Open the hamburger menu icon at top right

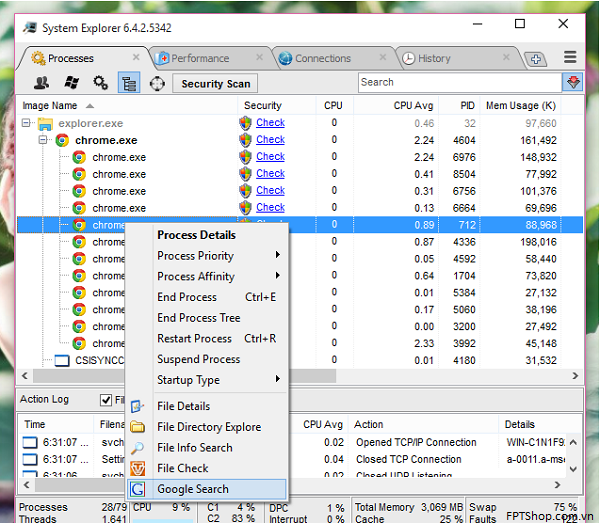570,58
